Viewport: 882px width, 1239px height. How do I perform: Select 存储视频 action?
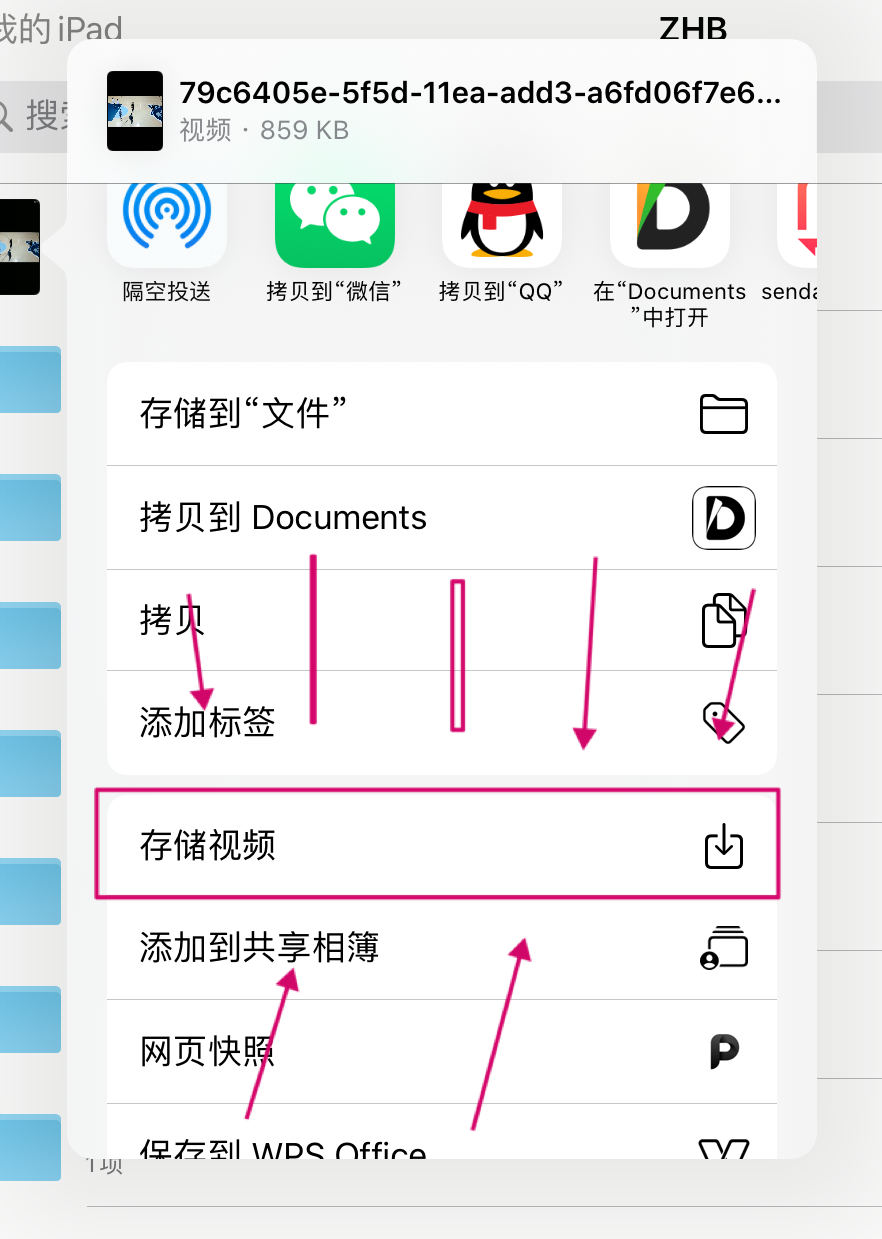[442, 846]
